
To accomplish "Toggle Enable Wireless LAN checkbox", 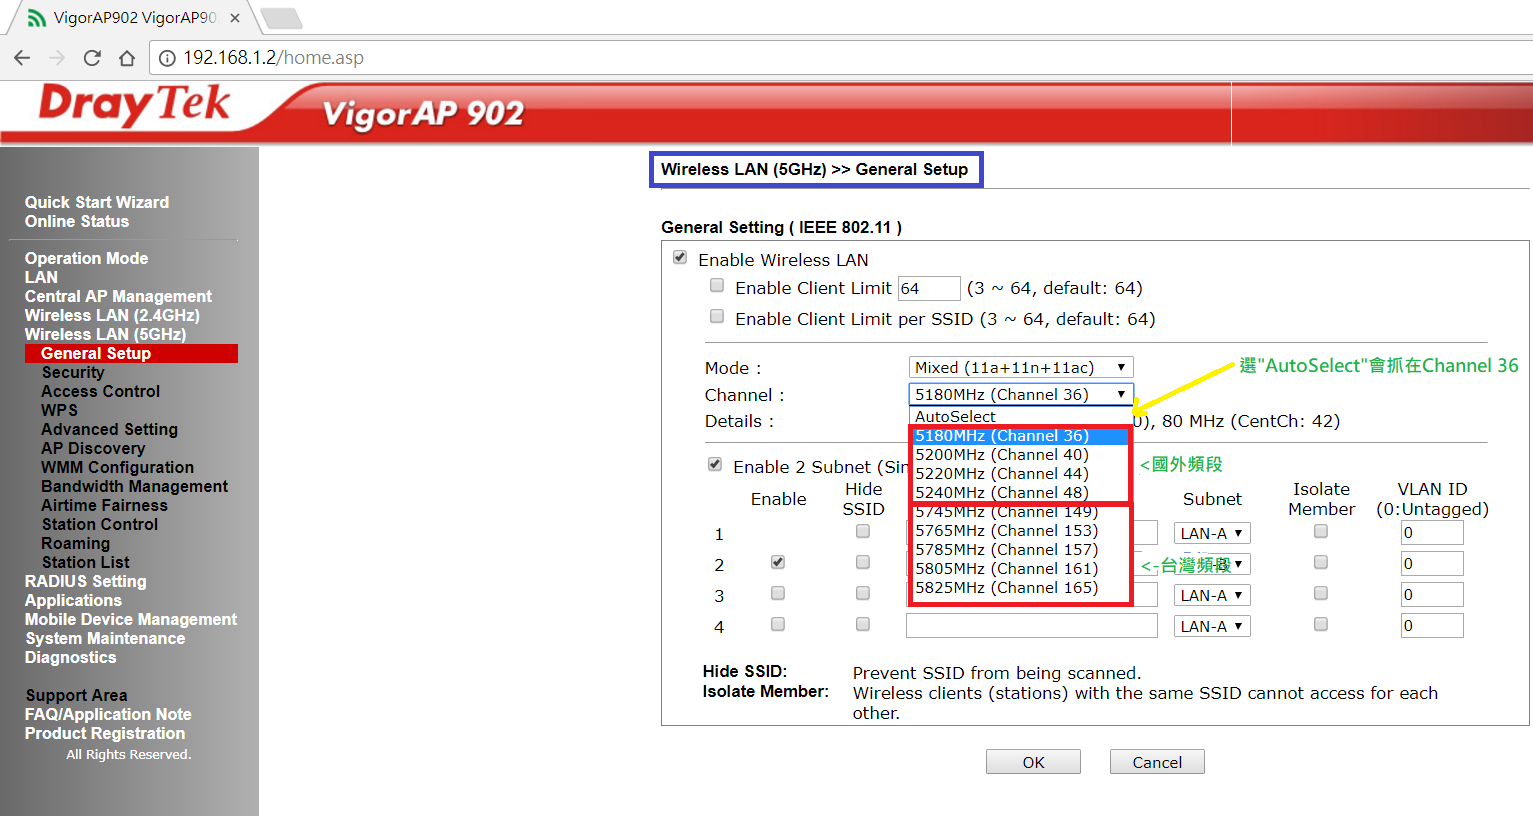I will (680, 258).
